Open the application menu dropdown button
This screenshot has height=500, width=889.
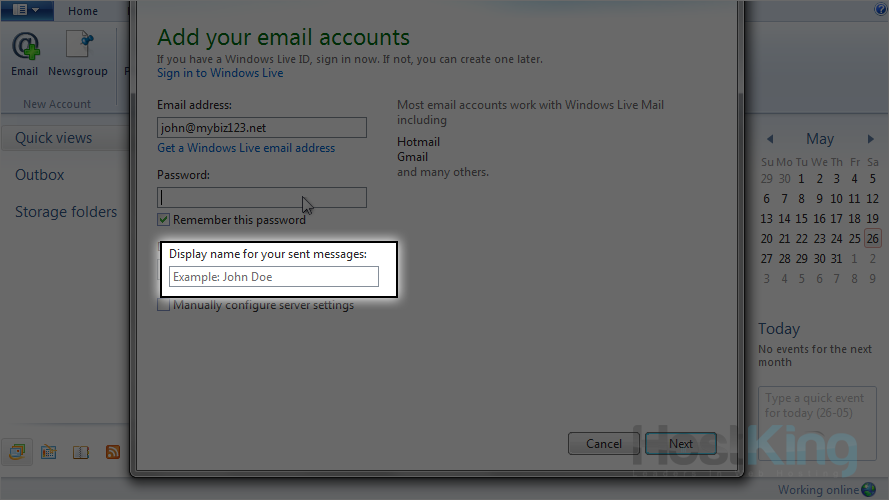pos(26,10)
